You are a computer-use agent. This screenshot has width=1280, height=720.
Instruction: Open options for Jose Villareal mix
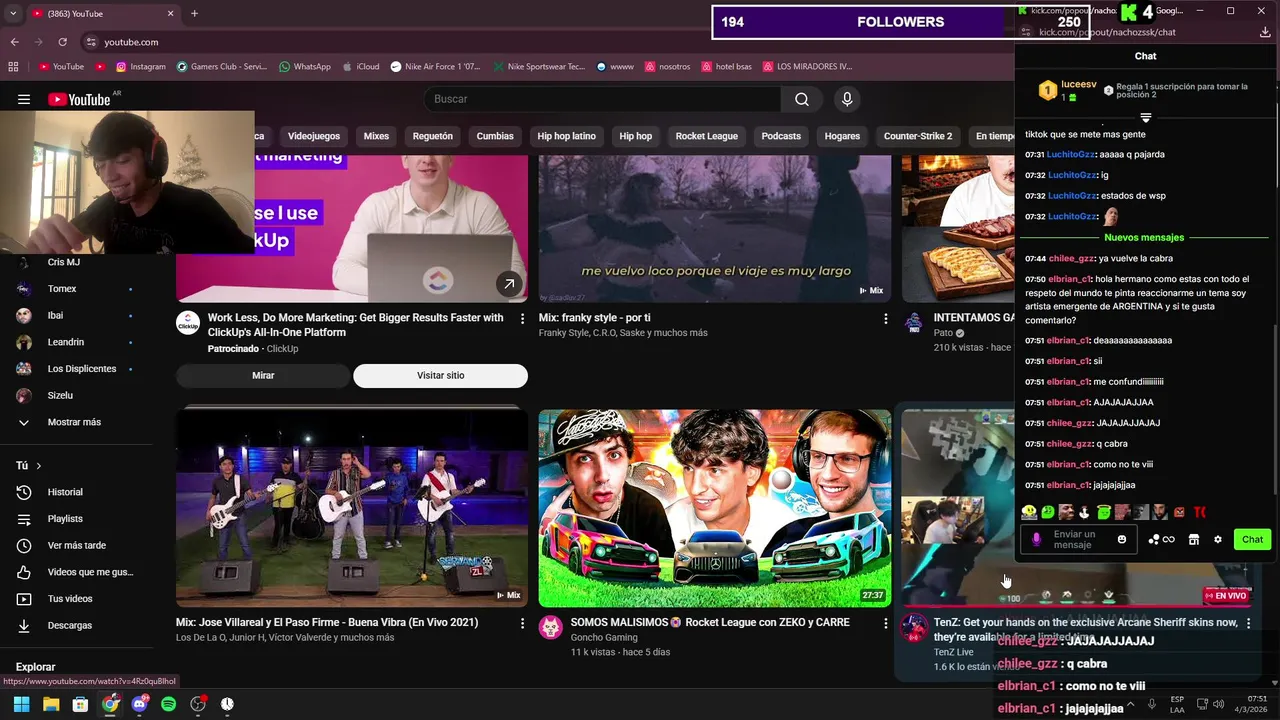pos(522,623)
